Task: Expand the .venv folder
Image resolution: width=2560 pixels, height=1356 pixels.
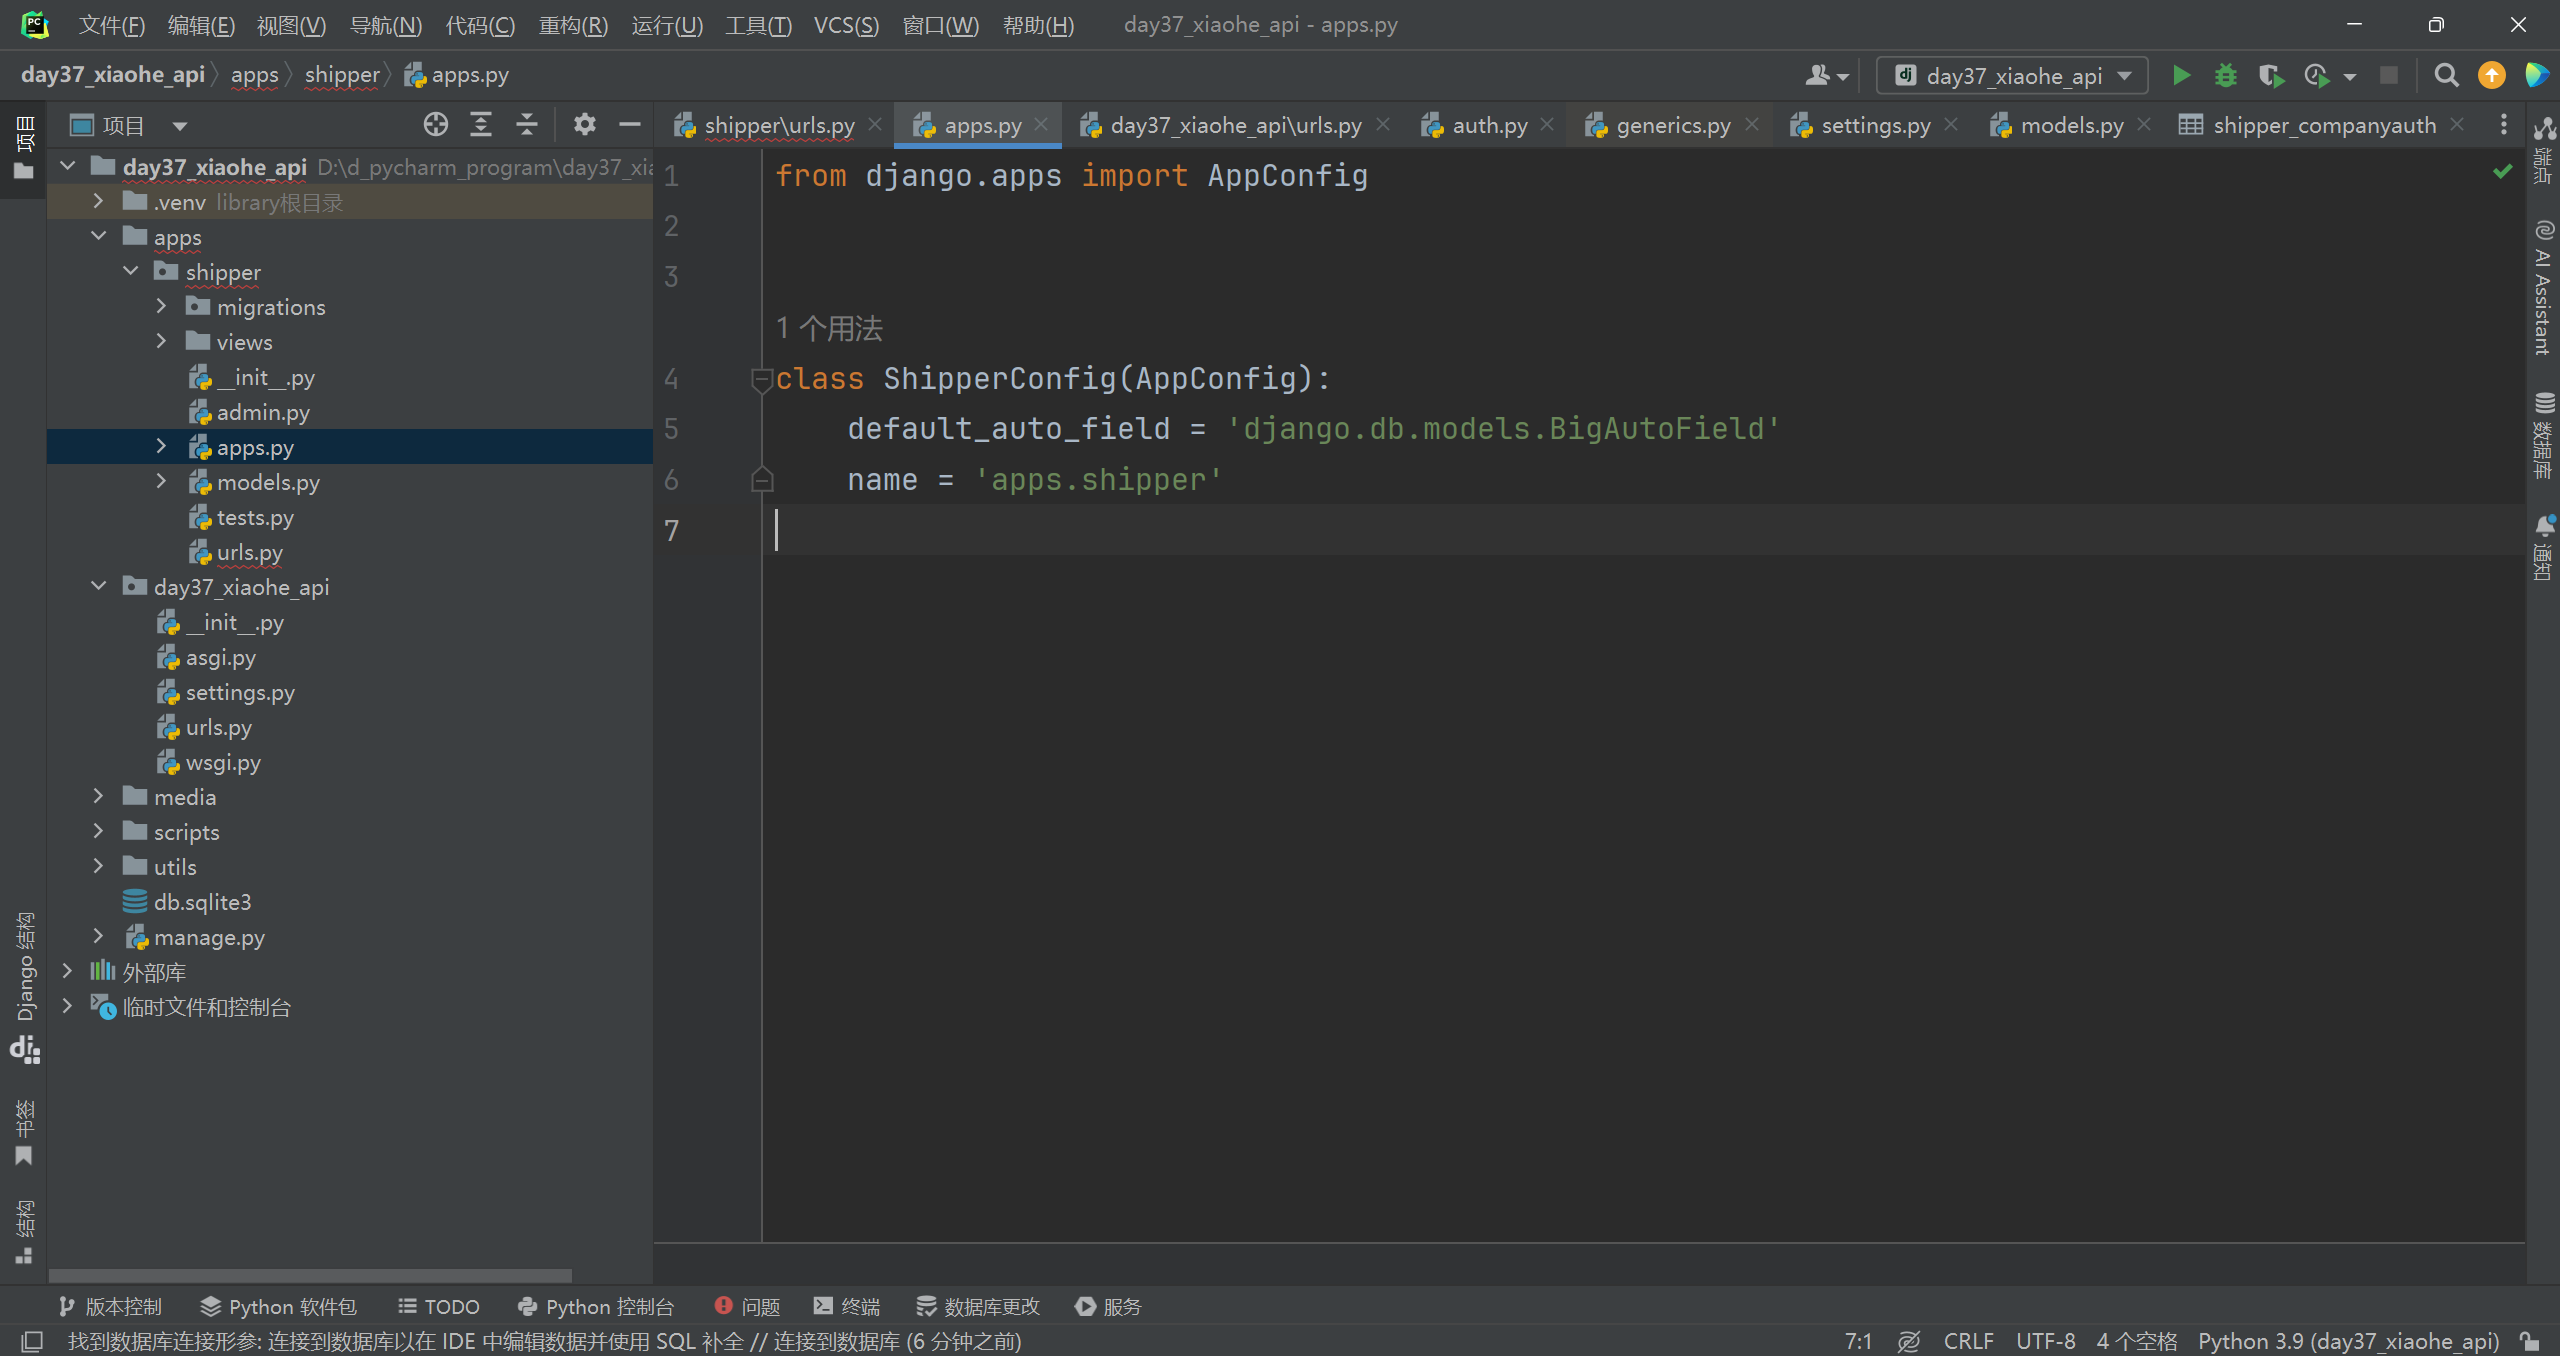Action: tap(98, 201)
